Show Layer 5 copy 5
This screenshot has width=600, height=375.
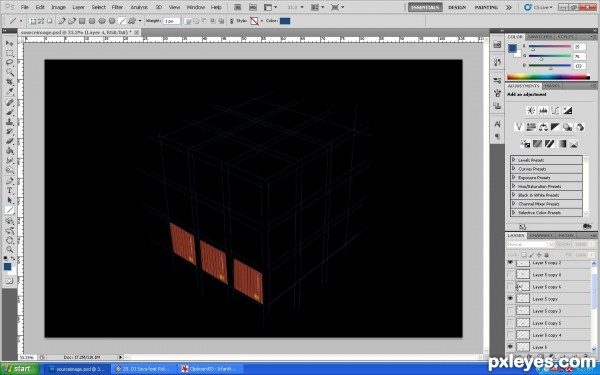(x=510, y=323)
